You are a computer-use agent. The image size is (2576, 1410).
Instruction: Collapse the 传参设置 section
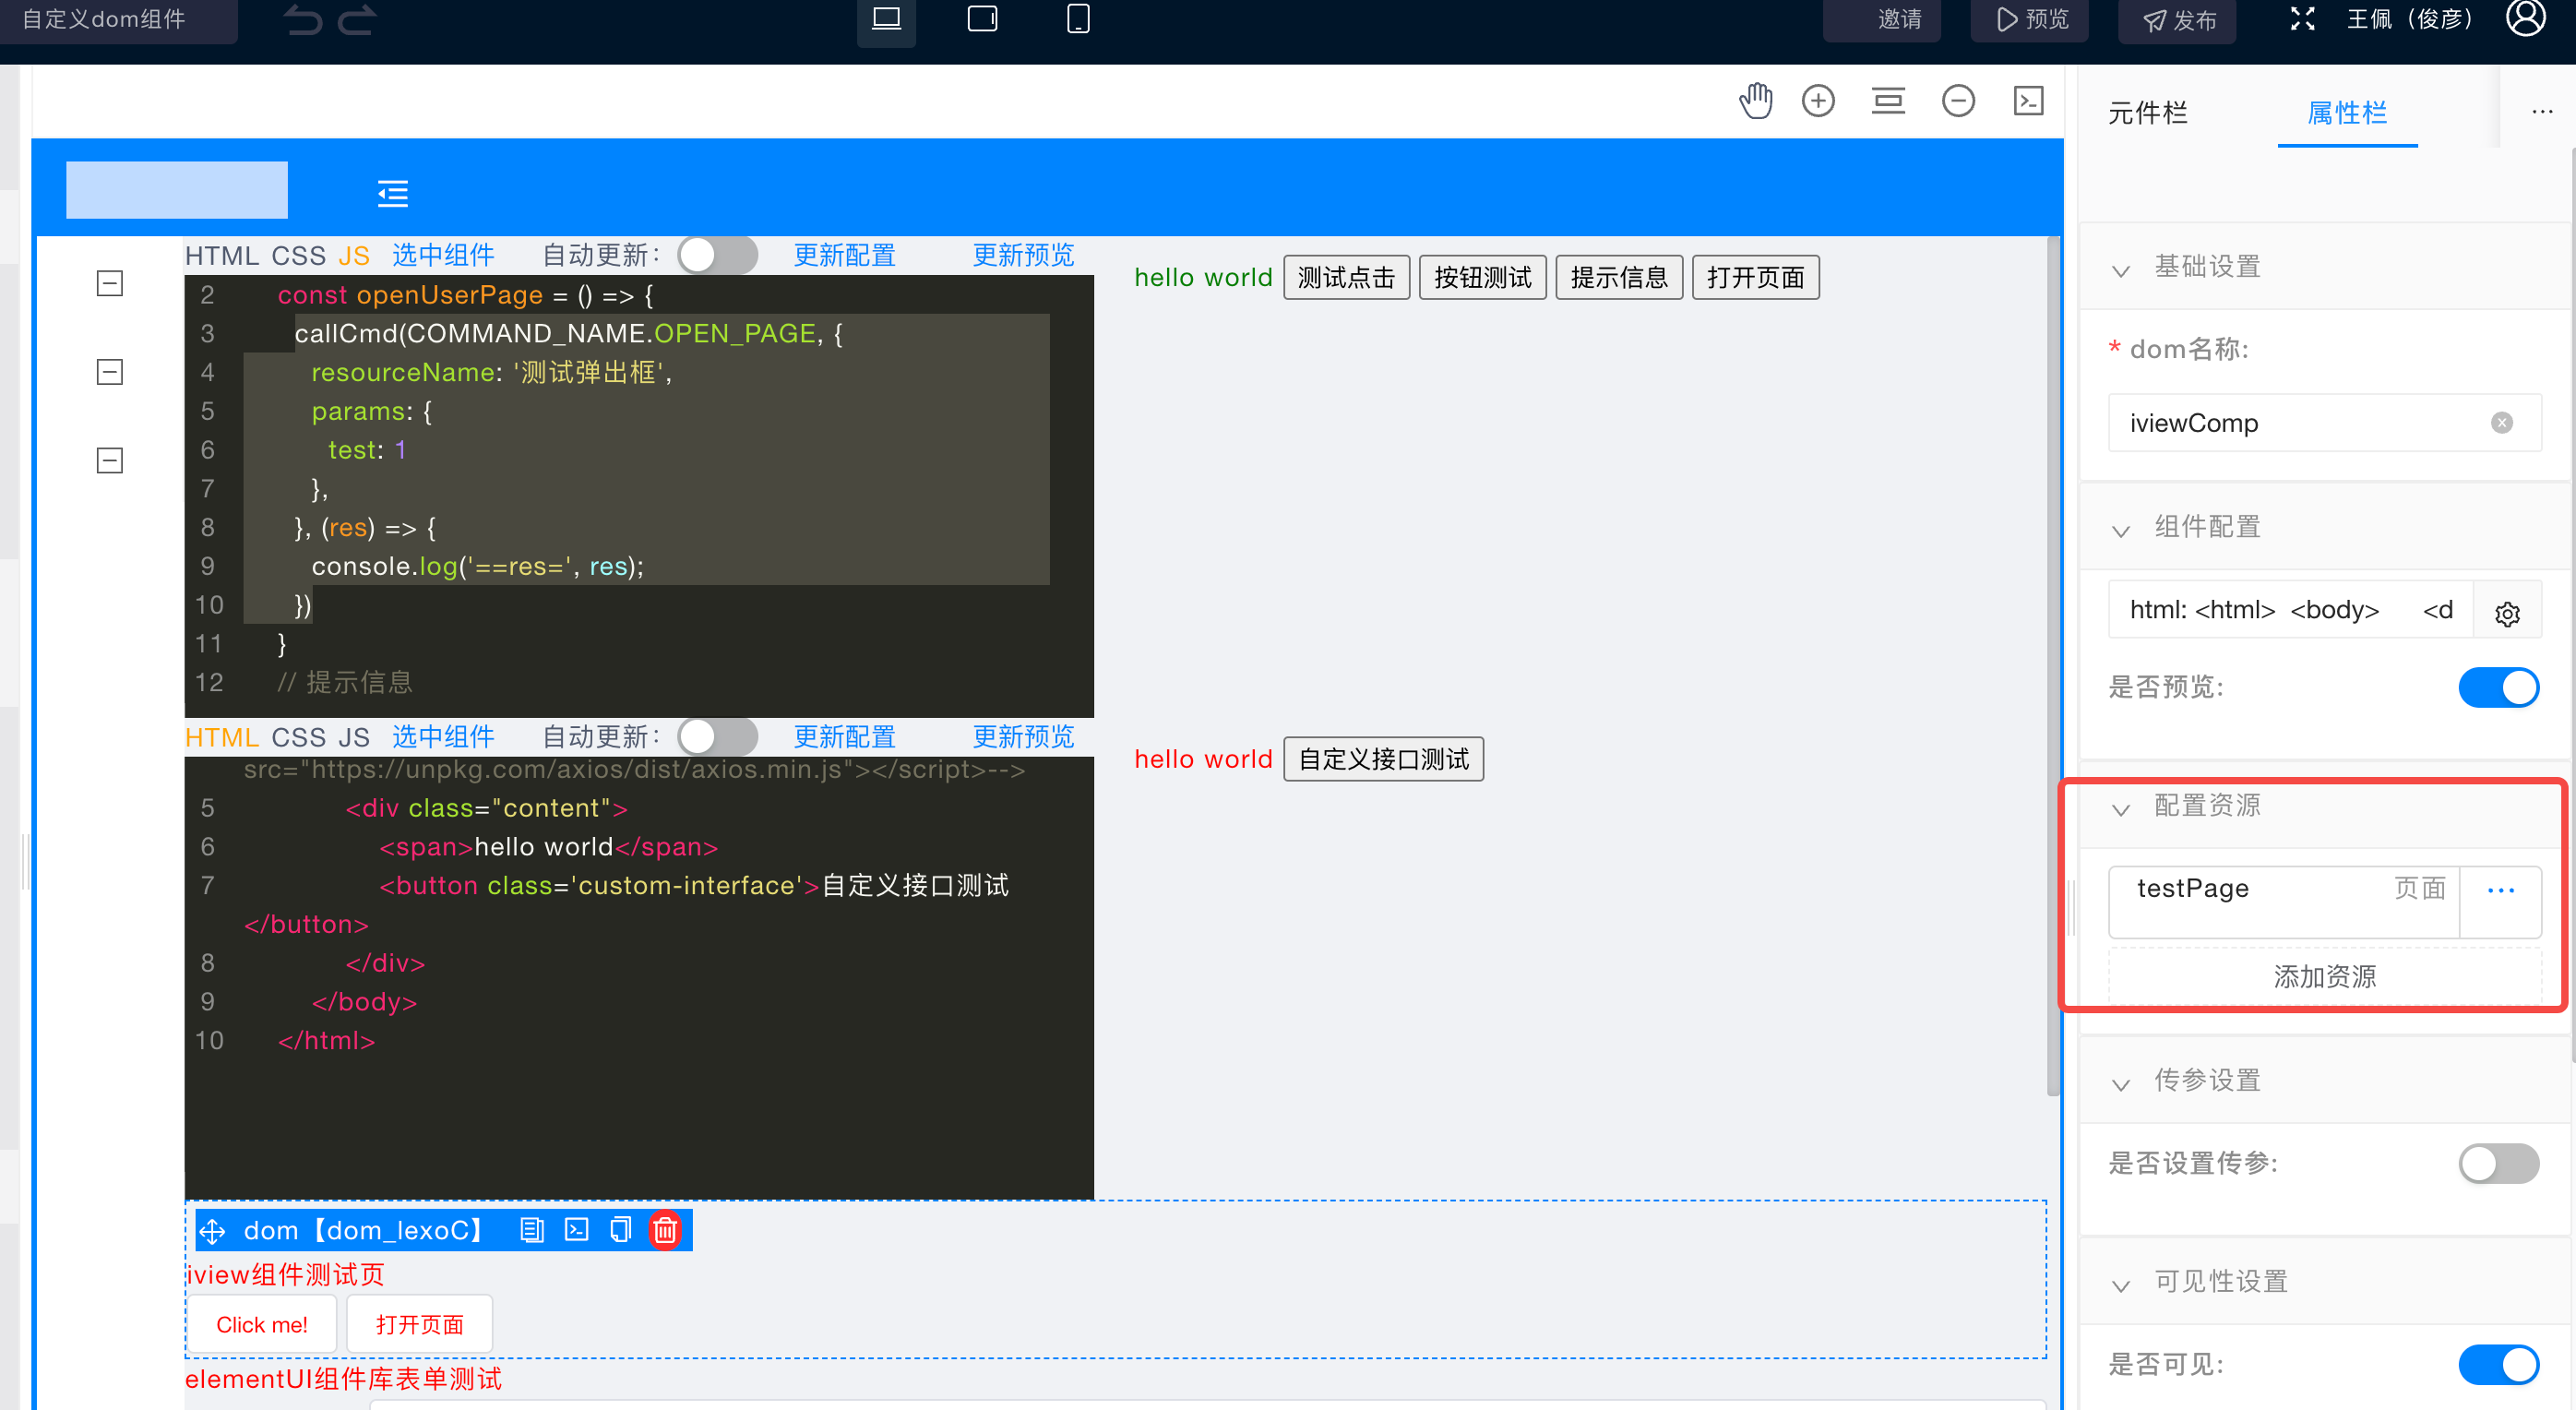pos(2120,1084)
